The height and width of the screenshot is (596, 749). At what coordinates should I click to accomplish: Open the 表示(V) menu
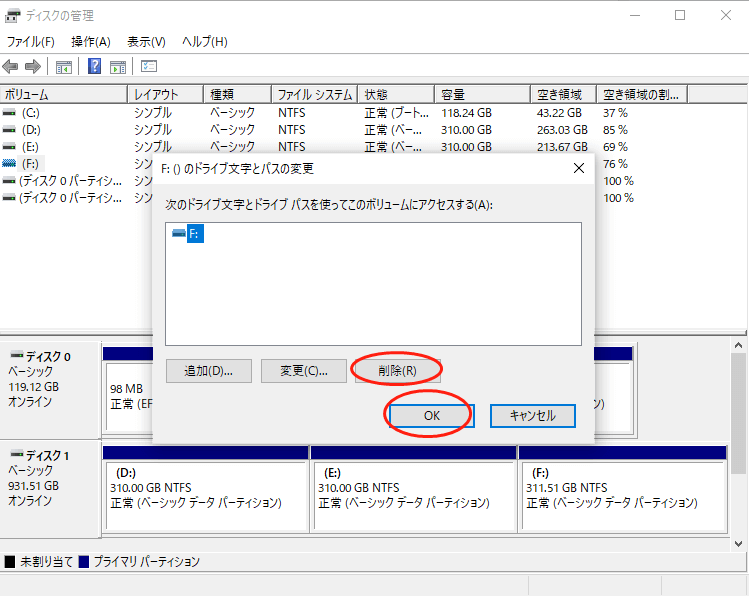tap(146, 42)
